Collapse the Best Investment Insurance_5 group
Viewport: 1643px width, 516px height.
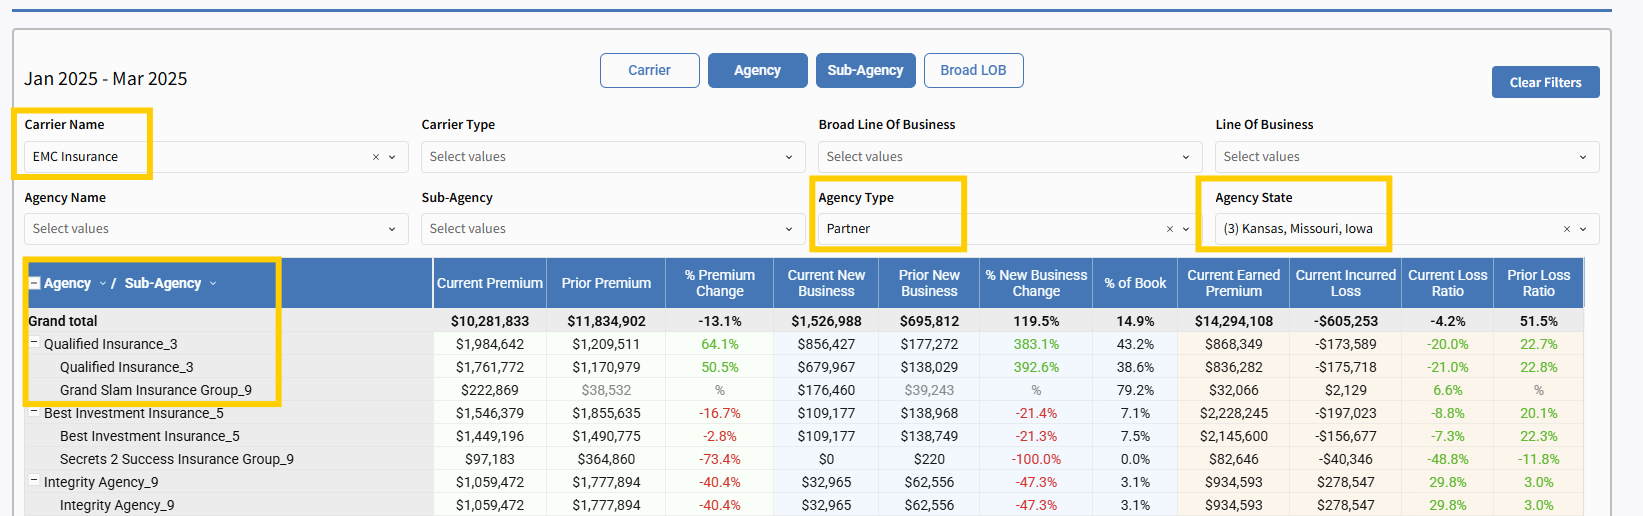pos(34,412)
